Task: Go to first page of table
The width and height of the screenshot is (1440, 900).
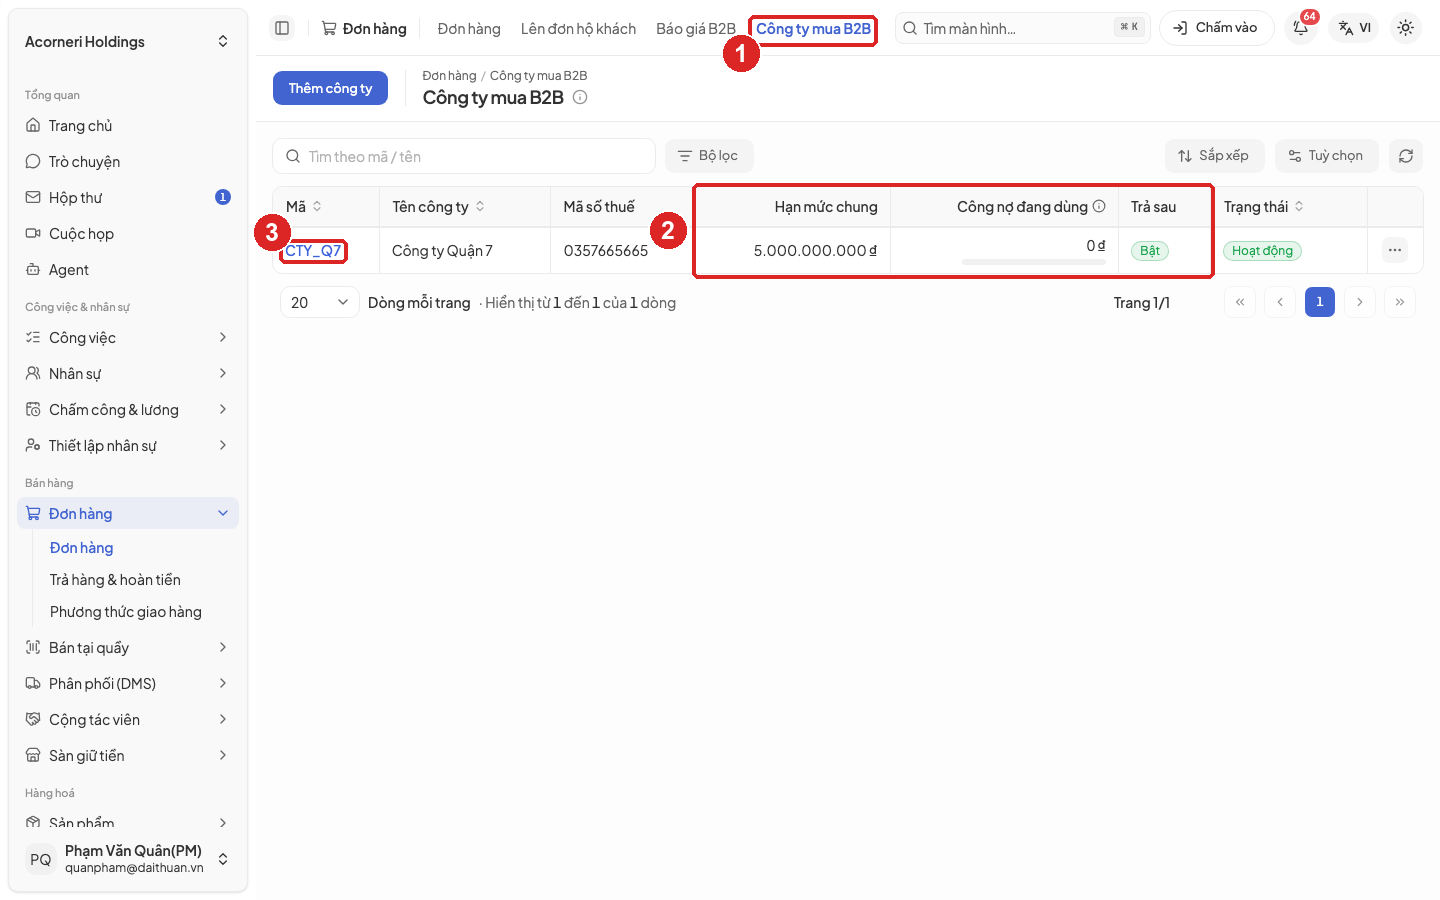Action: [x=1240, y=302]
